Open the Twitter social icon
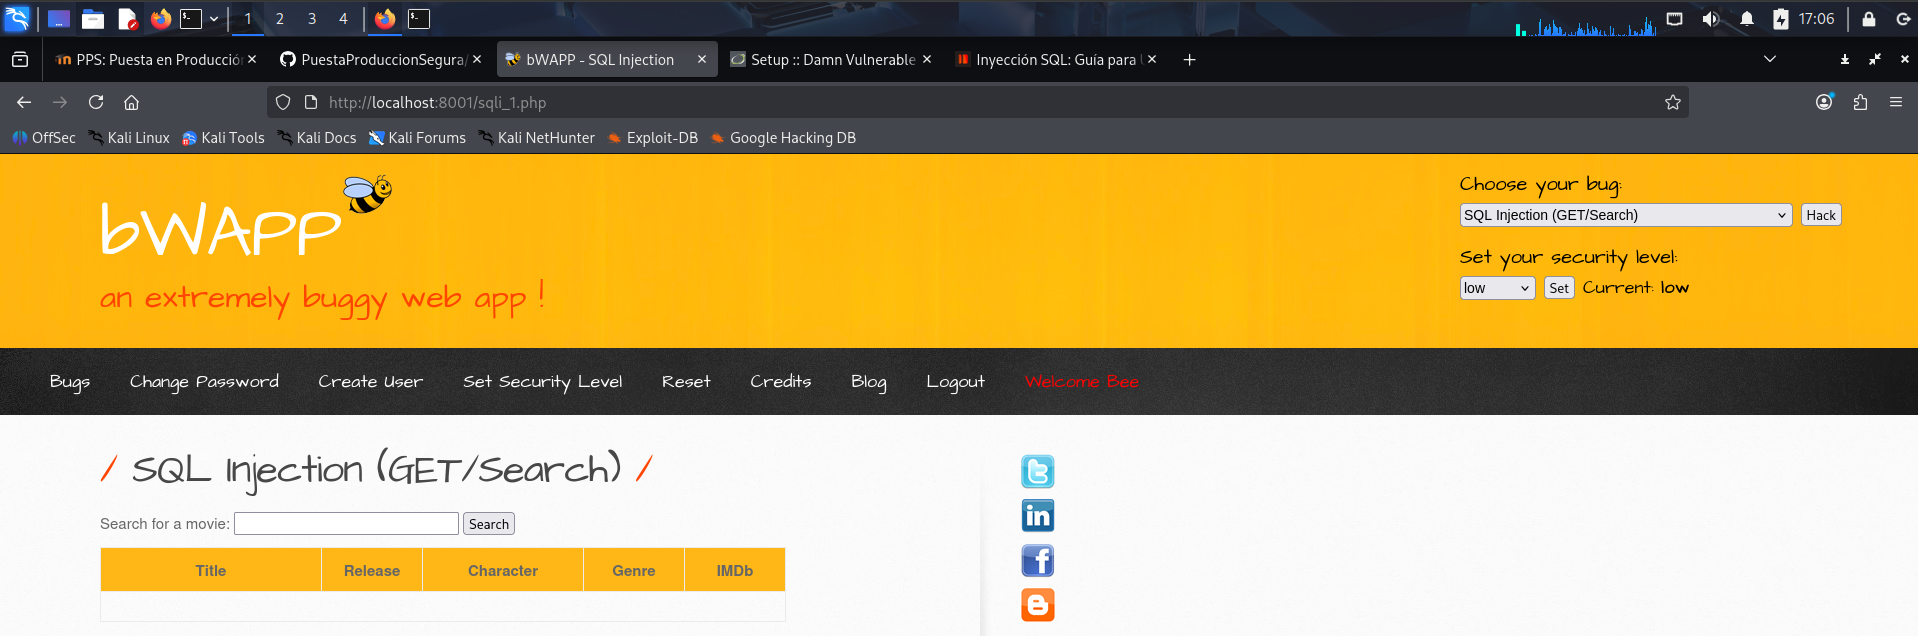This screenshot has width=1918, height=636. 1038,471
